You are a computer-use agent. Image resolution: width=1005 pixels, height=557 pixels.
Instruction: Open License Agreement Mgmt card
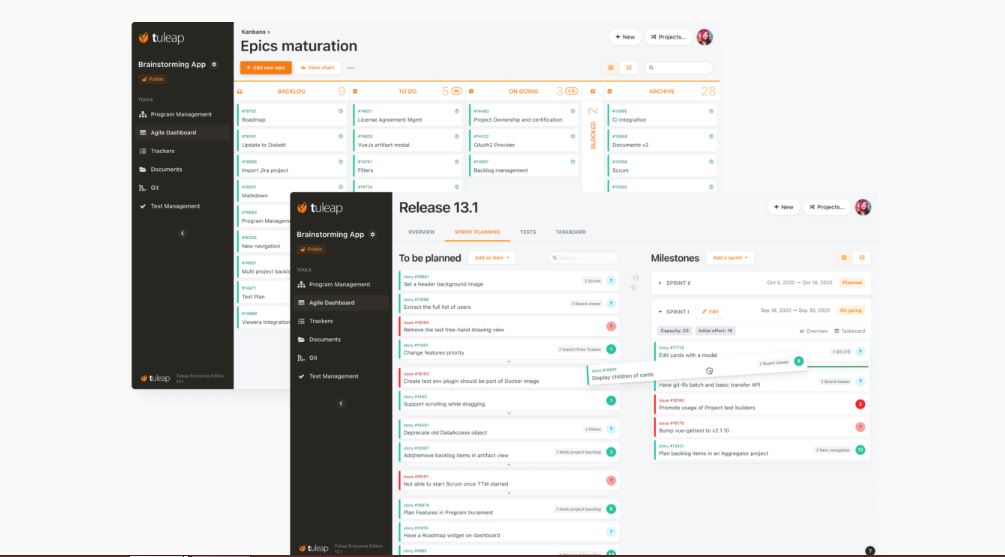(x=407, y=115)
